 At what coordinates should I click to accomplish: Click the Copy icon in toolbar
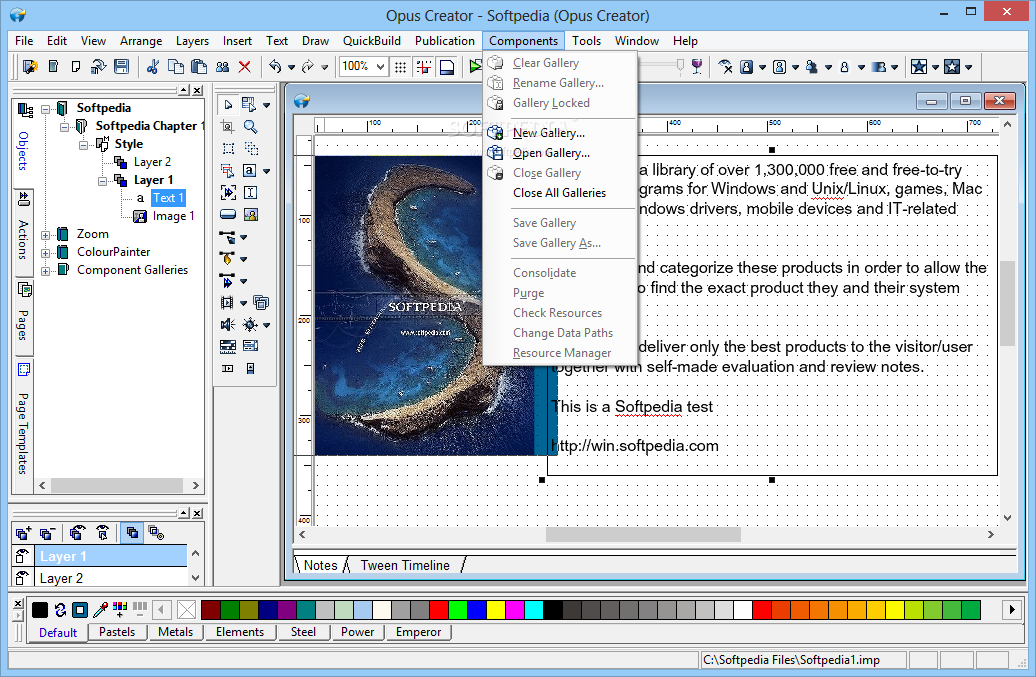pos(176,67)
